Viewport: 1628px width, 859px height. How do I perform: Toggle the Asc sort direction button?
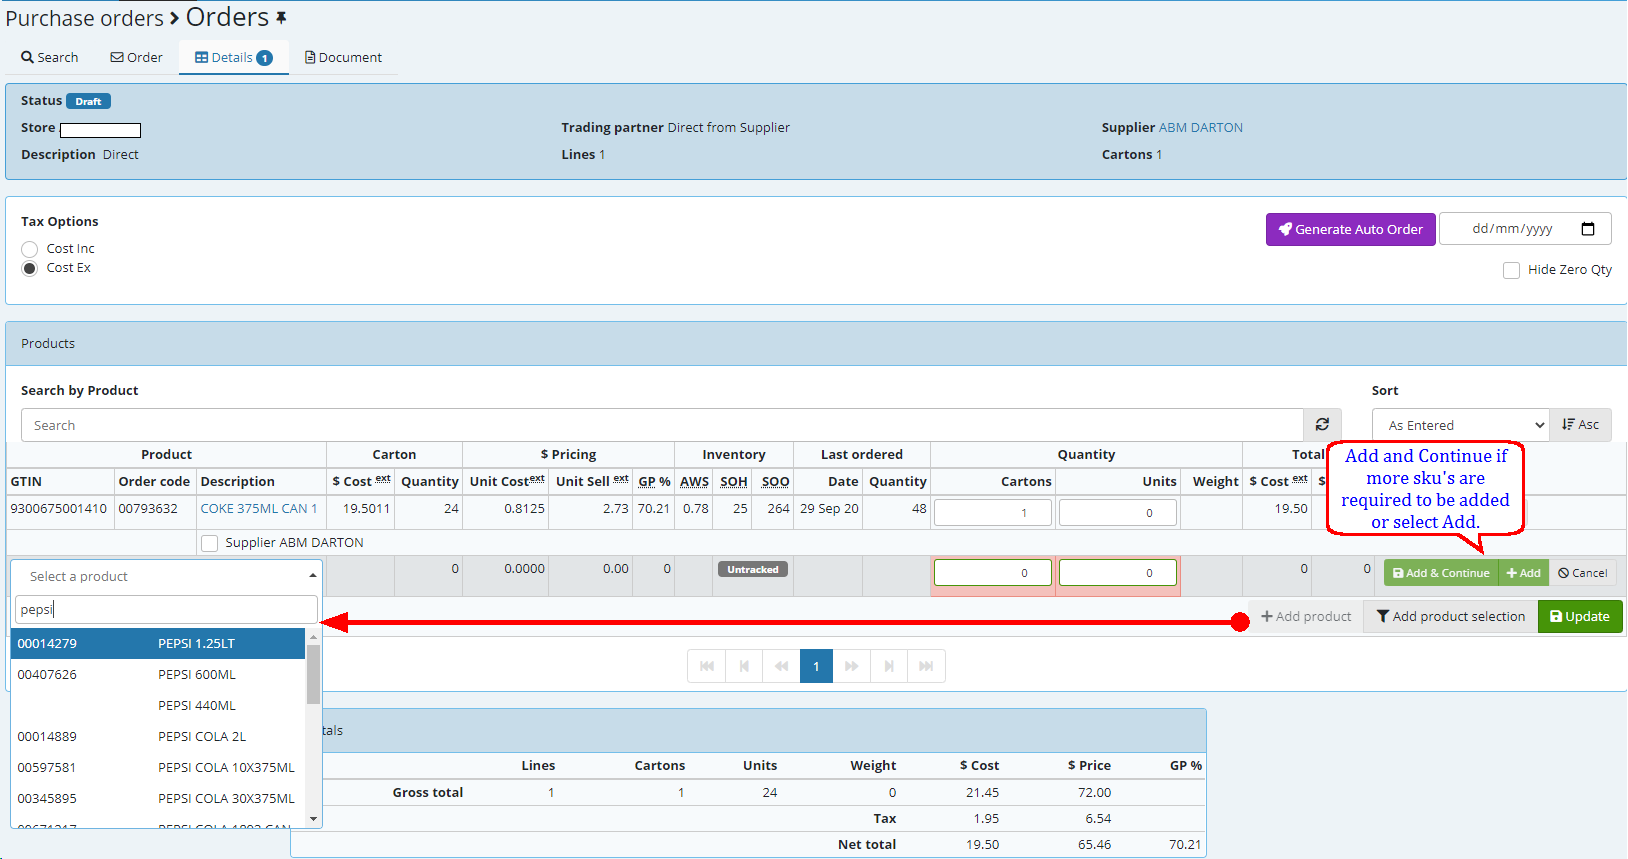[1580, 425]
